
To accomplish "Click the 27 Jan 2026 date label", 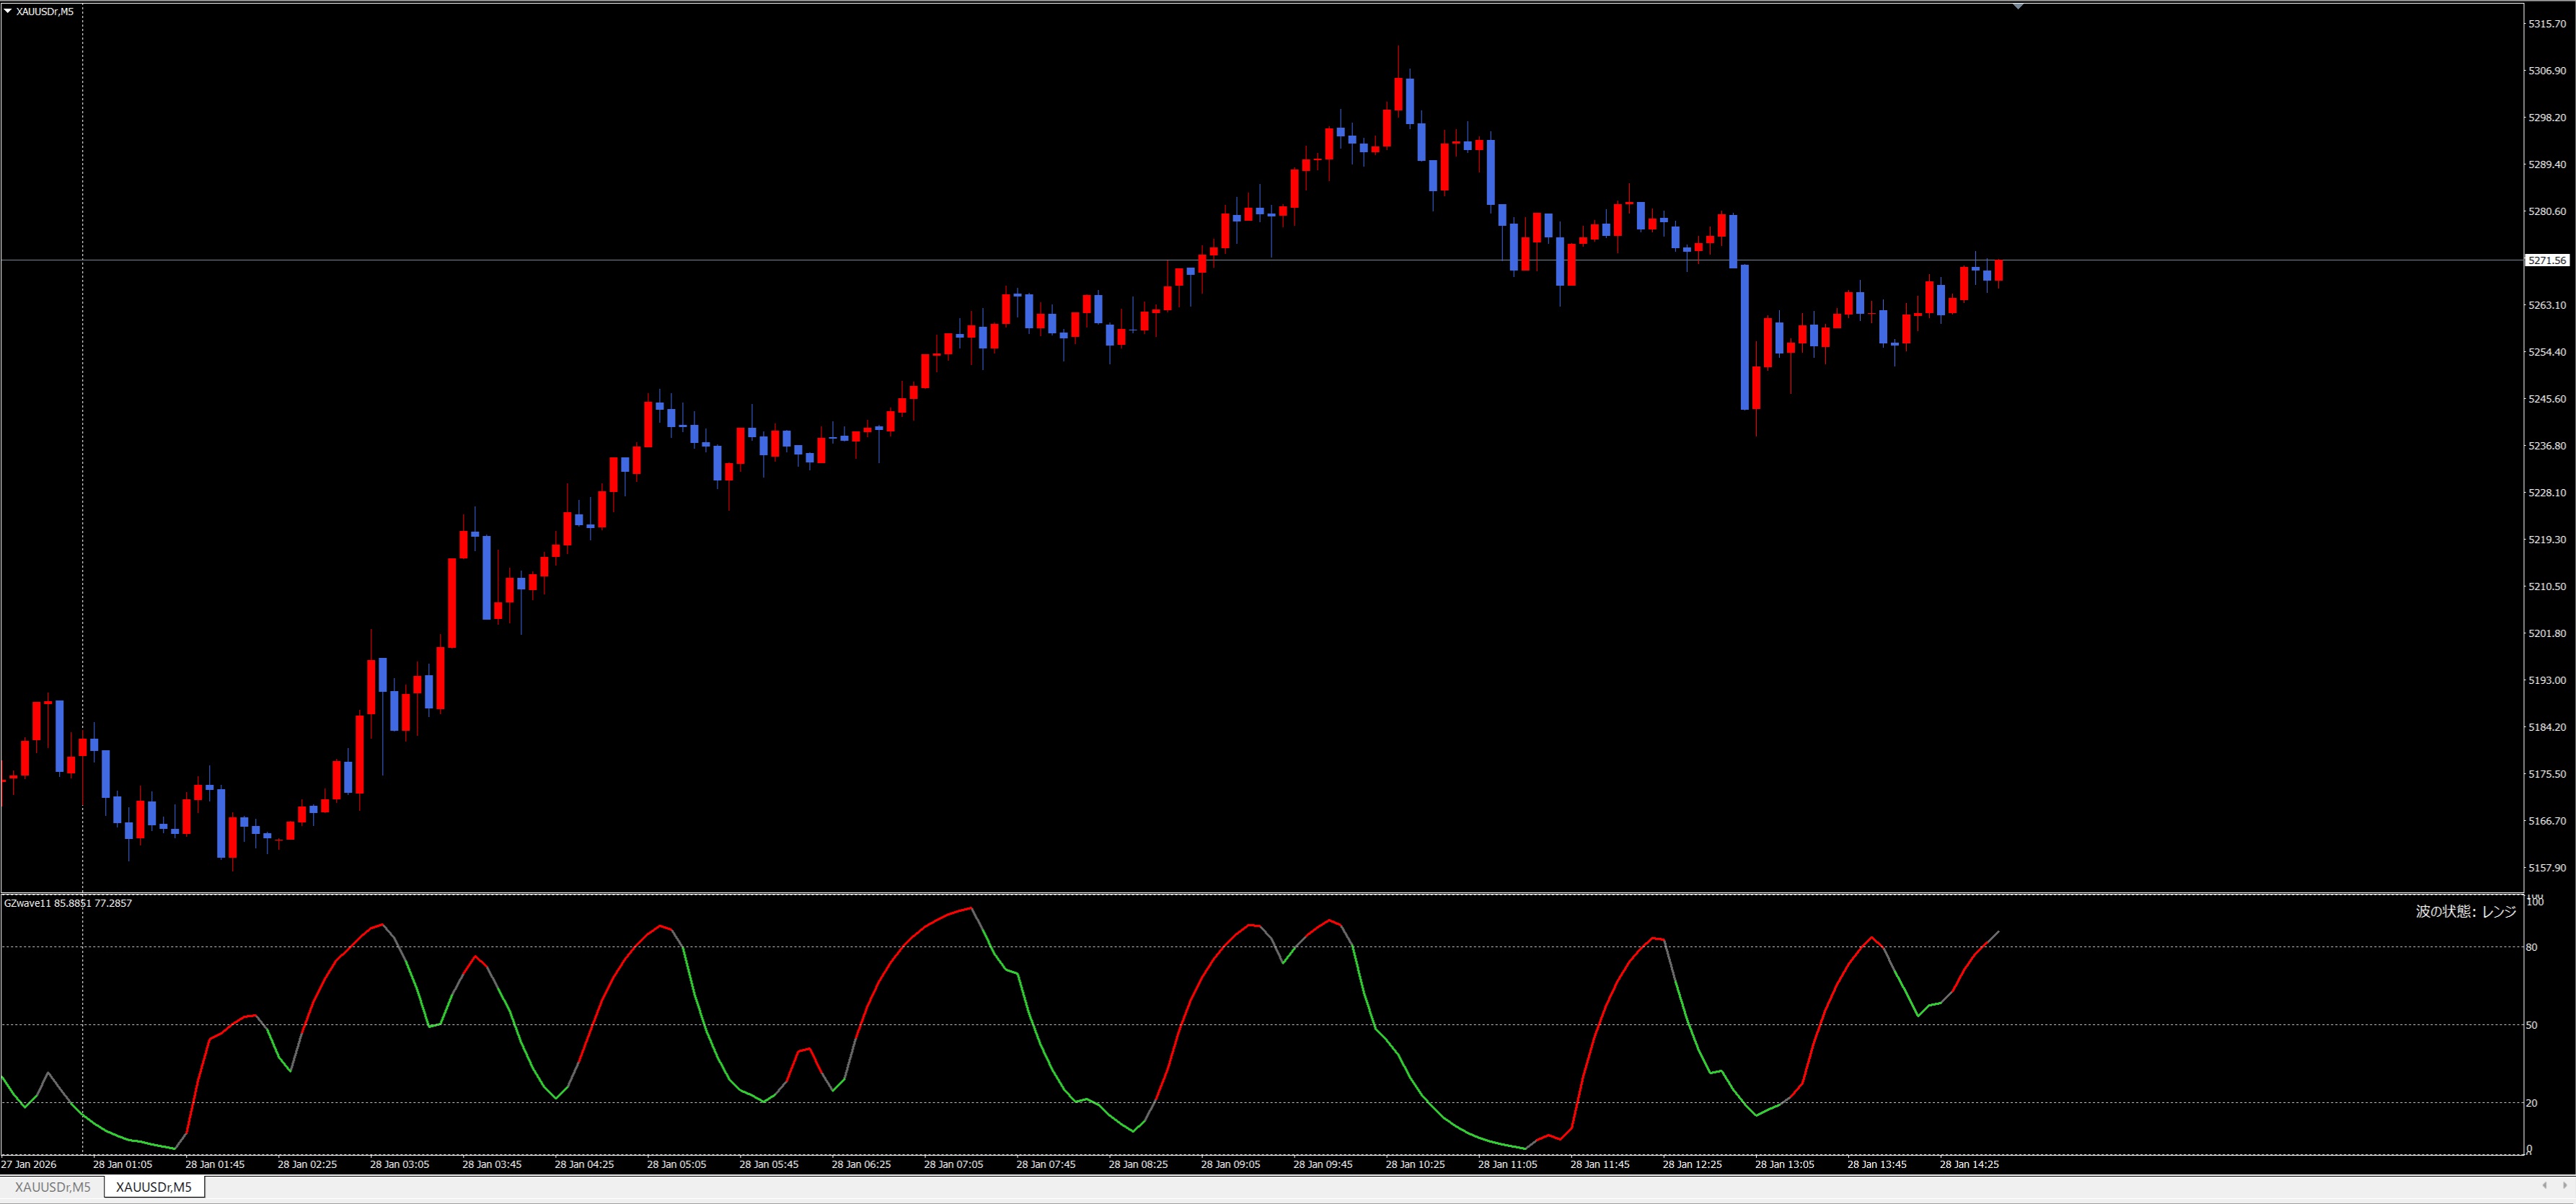I will (29, 1164).
